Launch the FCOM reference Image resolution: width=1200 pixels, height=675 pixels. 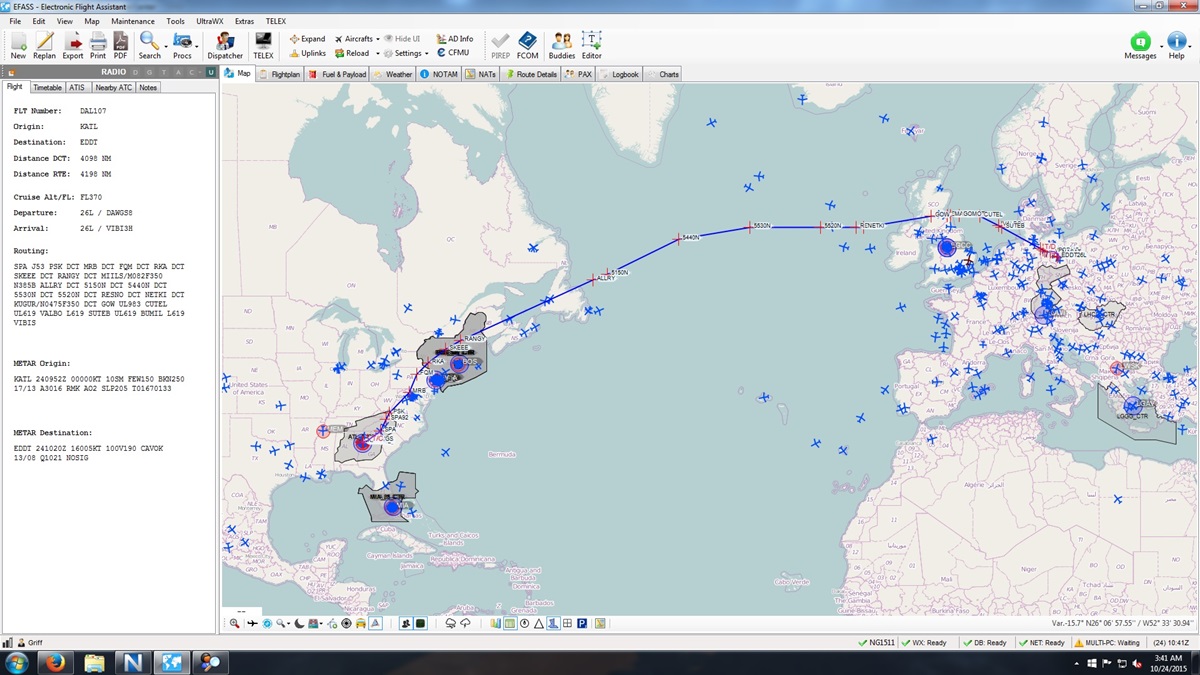click(527, 44)
